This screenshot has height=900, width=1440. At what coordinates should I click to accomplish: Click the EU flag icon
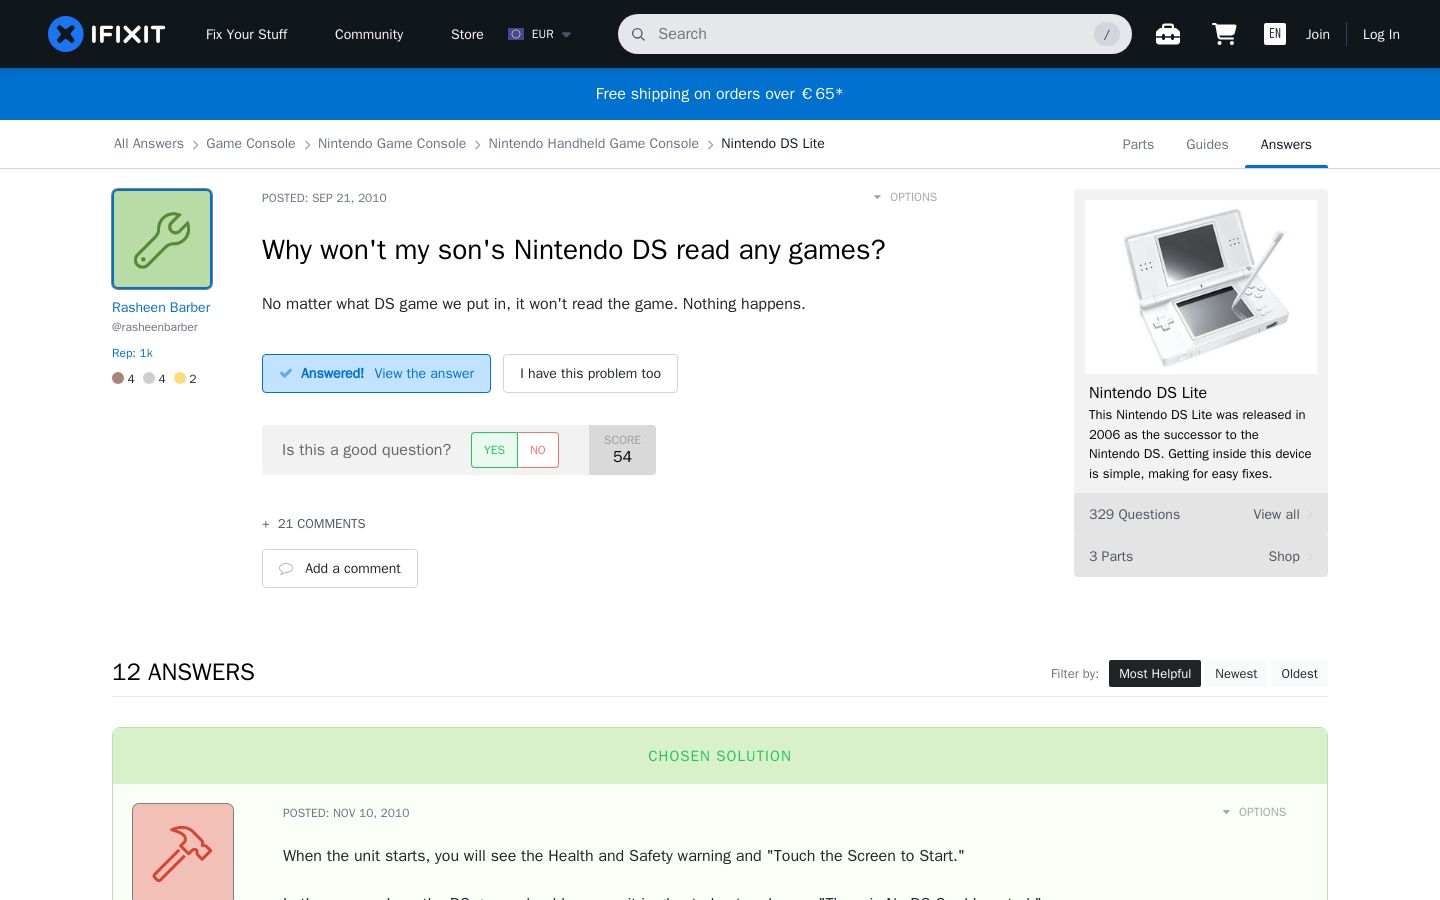coord(516,34)
